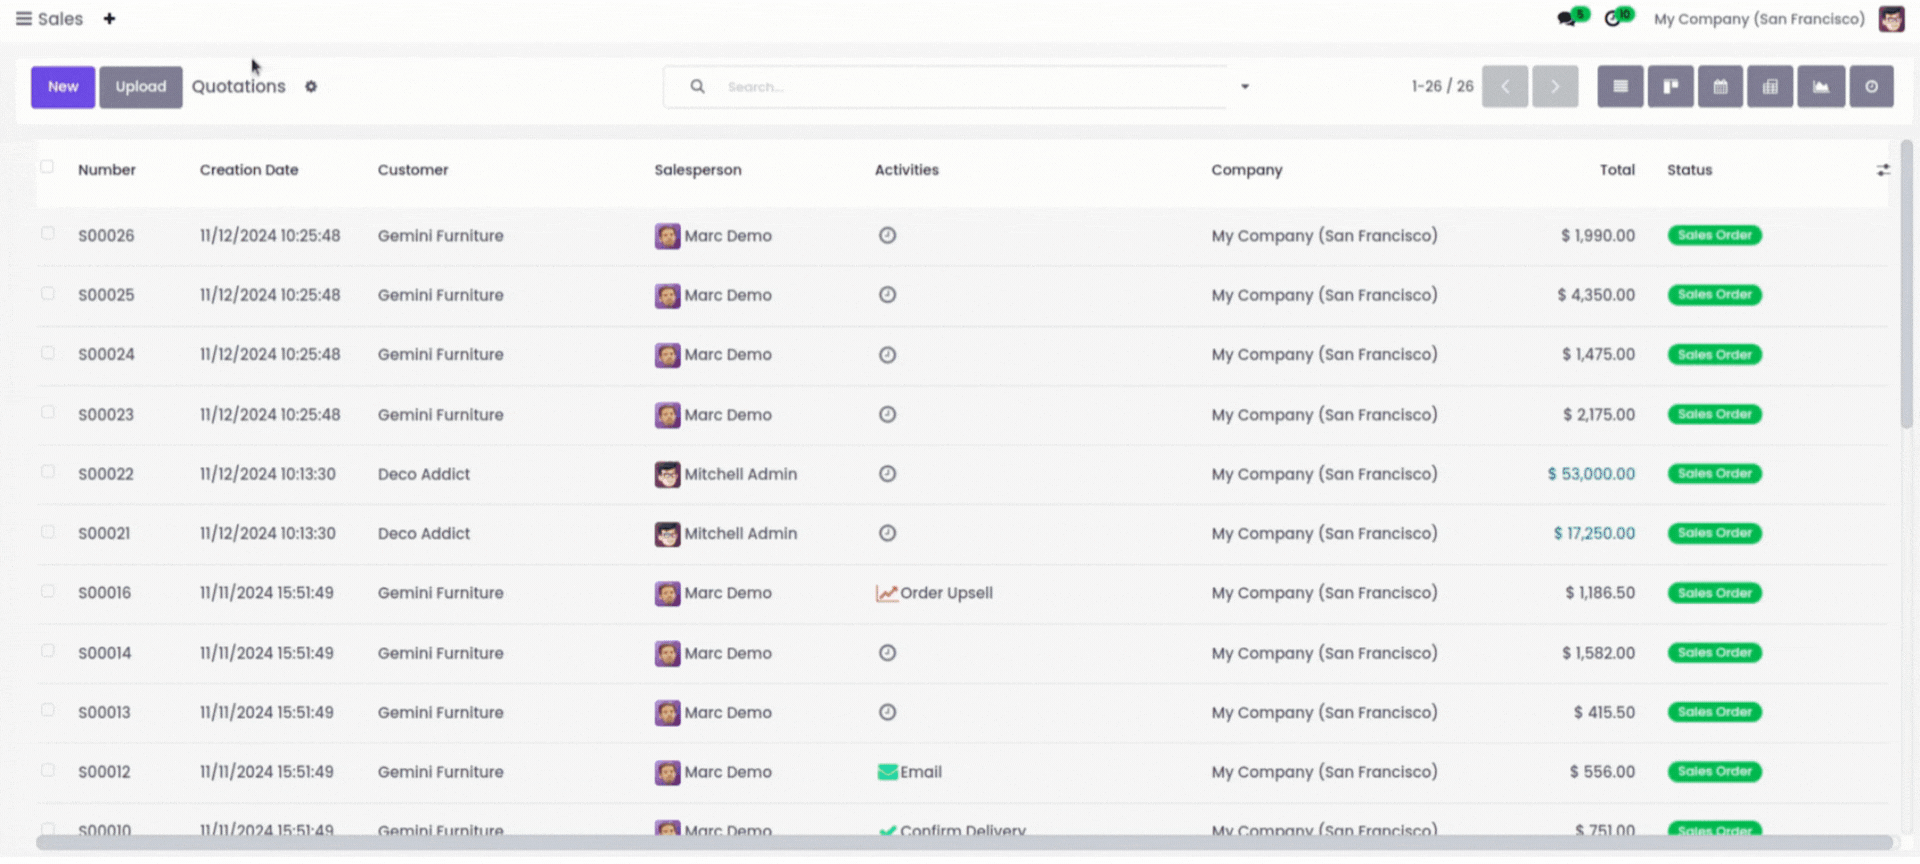Select the checkbox for order S00025
This screenshot has height=864, width=1920.
[x=47, y=293]
